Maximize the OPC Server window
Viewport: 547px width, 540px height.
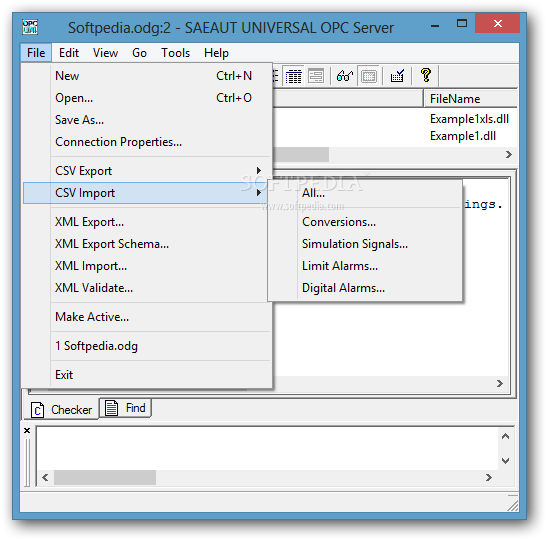point(462,23)
